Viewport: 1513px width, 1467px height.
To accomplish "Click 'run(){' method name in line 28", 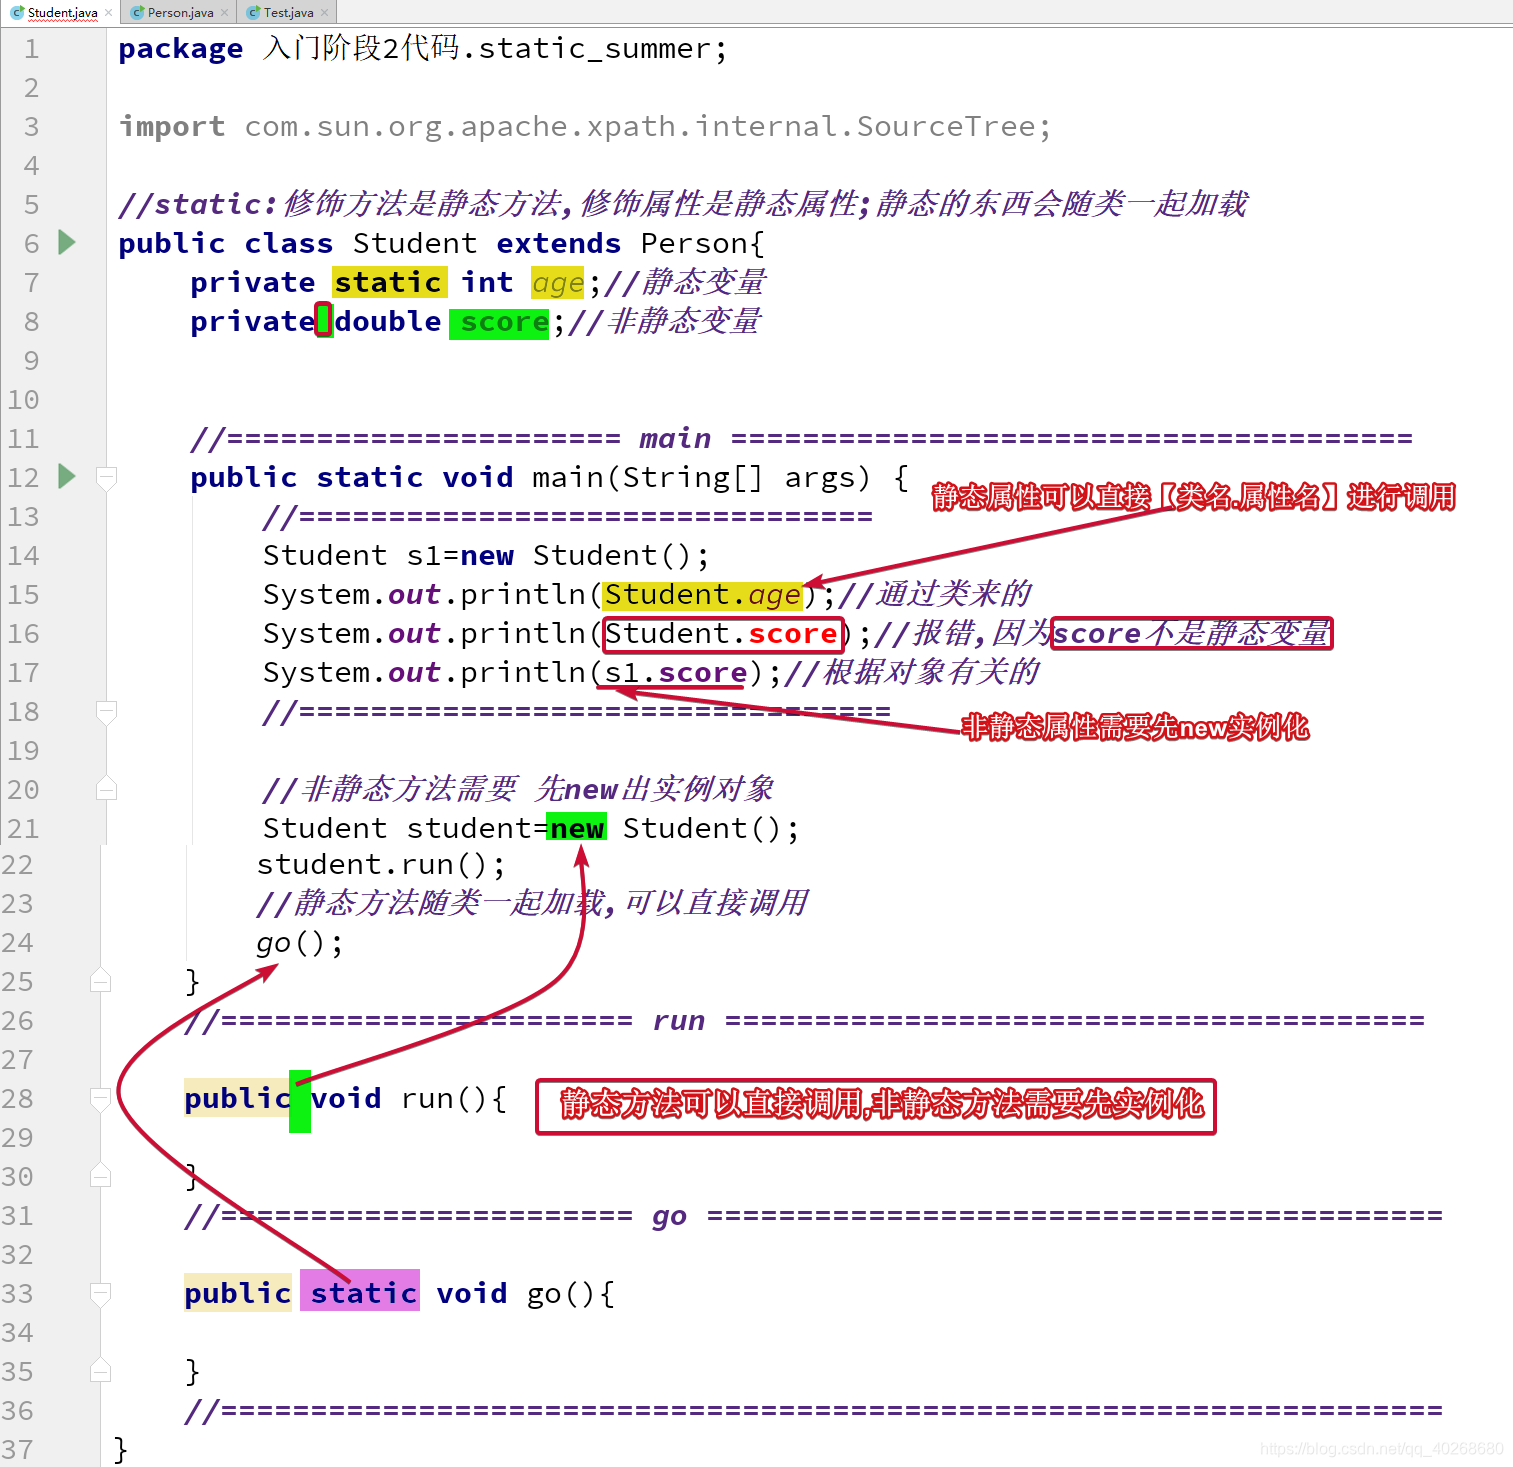I will tap(454, 1099).
